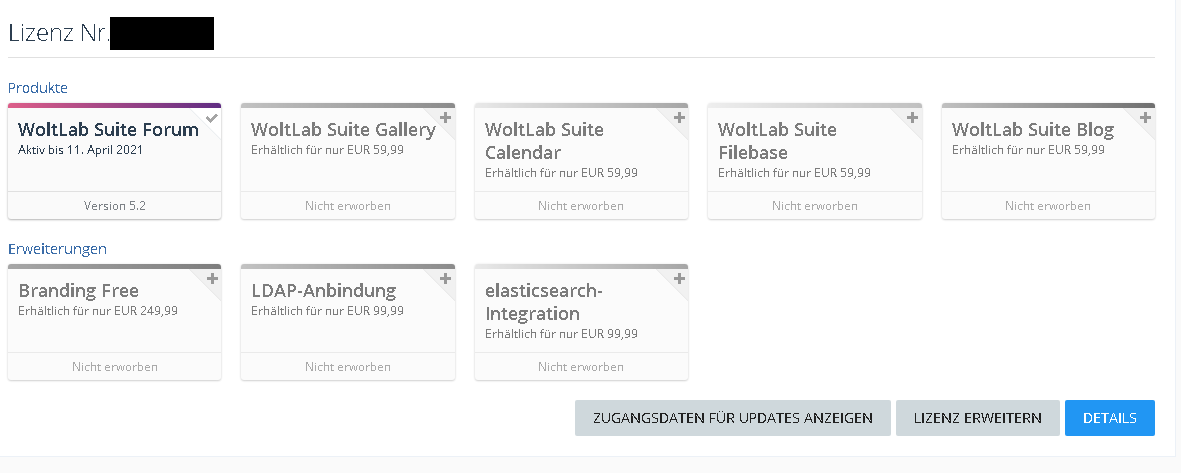Click Nicht erworben under WoltLab Suite Filebase
Viewport: 1181px width, 473px height.
tap(814, 206)
